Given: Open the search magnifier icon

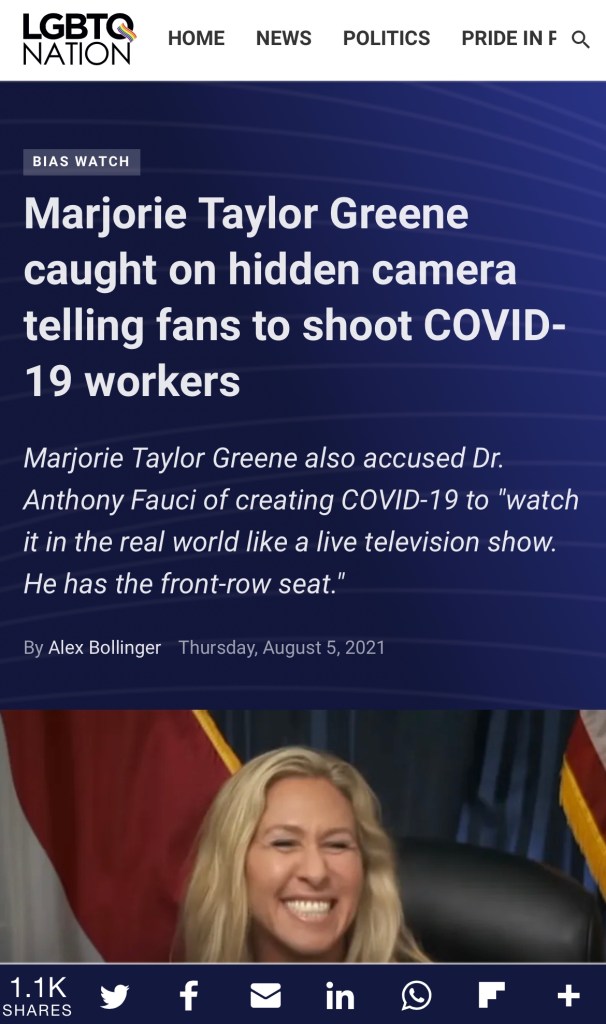Looking at the screenshot, I should [x=580, y=40].
